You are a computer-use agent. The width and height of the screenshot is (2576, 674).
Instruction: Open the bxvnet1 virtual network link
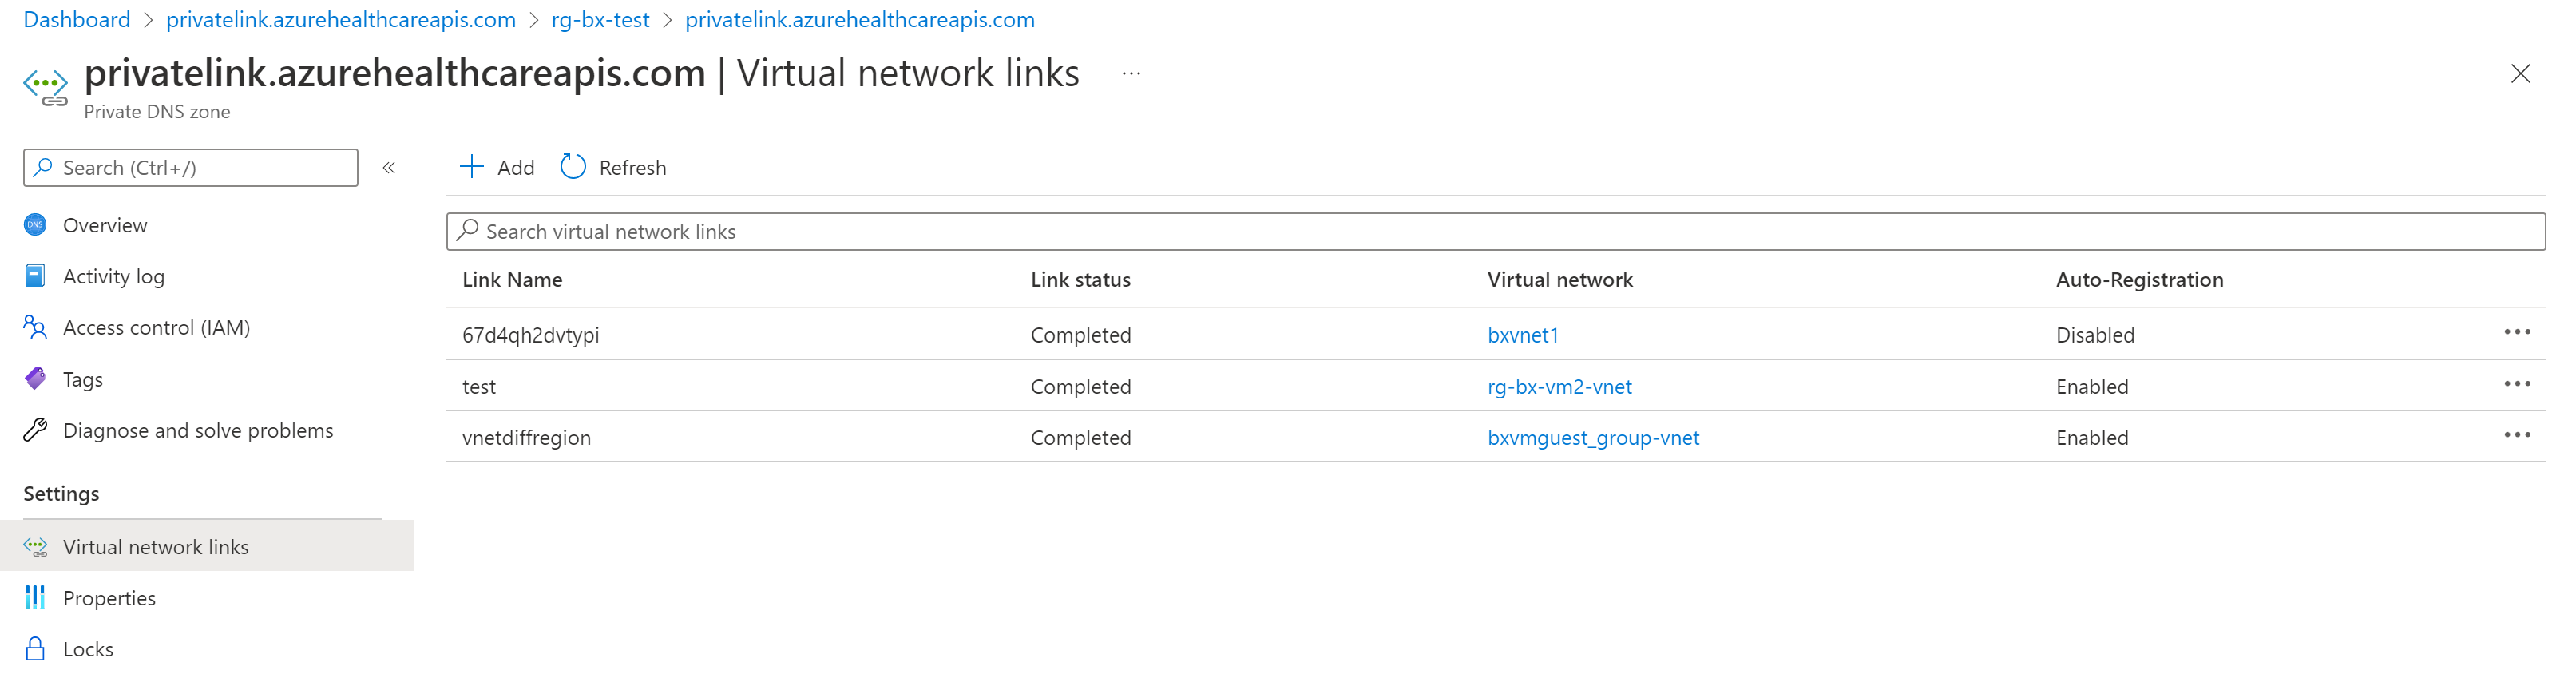tap(1522, 335)
